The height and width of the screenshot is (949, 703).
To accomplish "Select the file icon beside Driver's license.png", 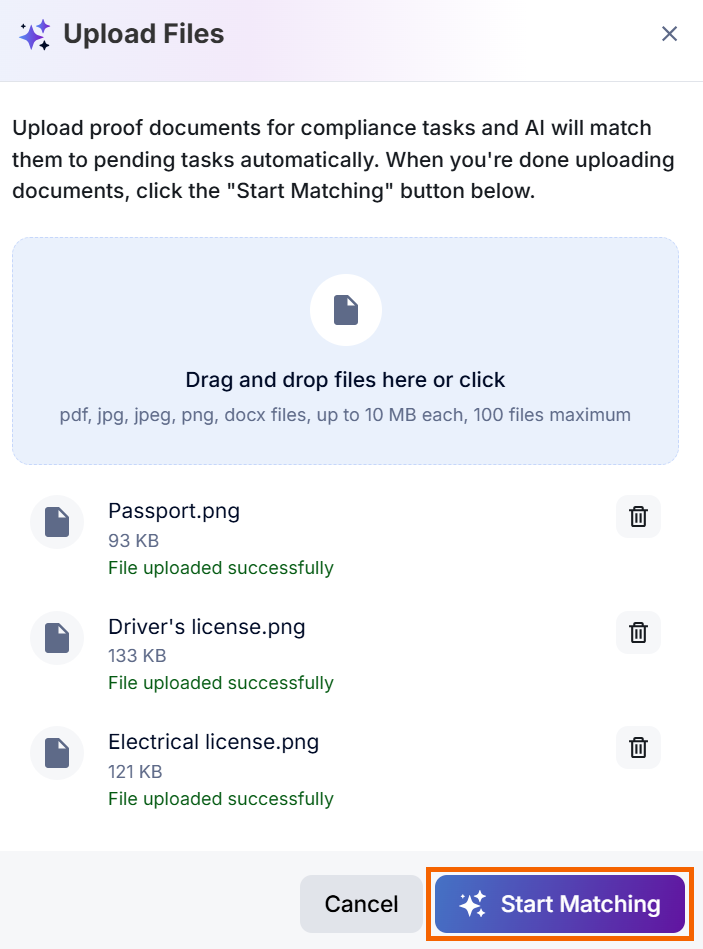I will (57, 638).
